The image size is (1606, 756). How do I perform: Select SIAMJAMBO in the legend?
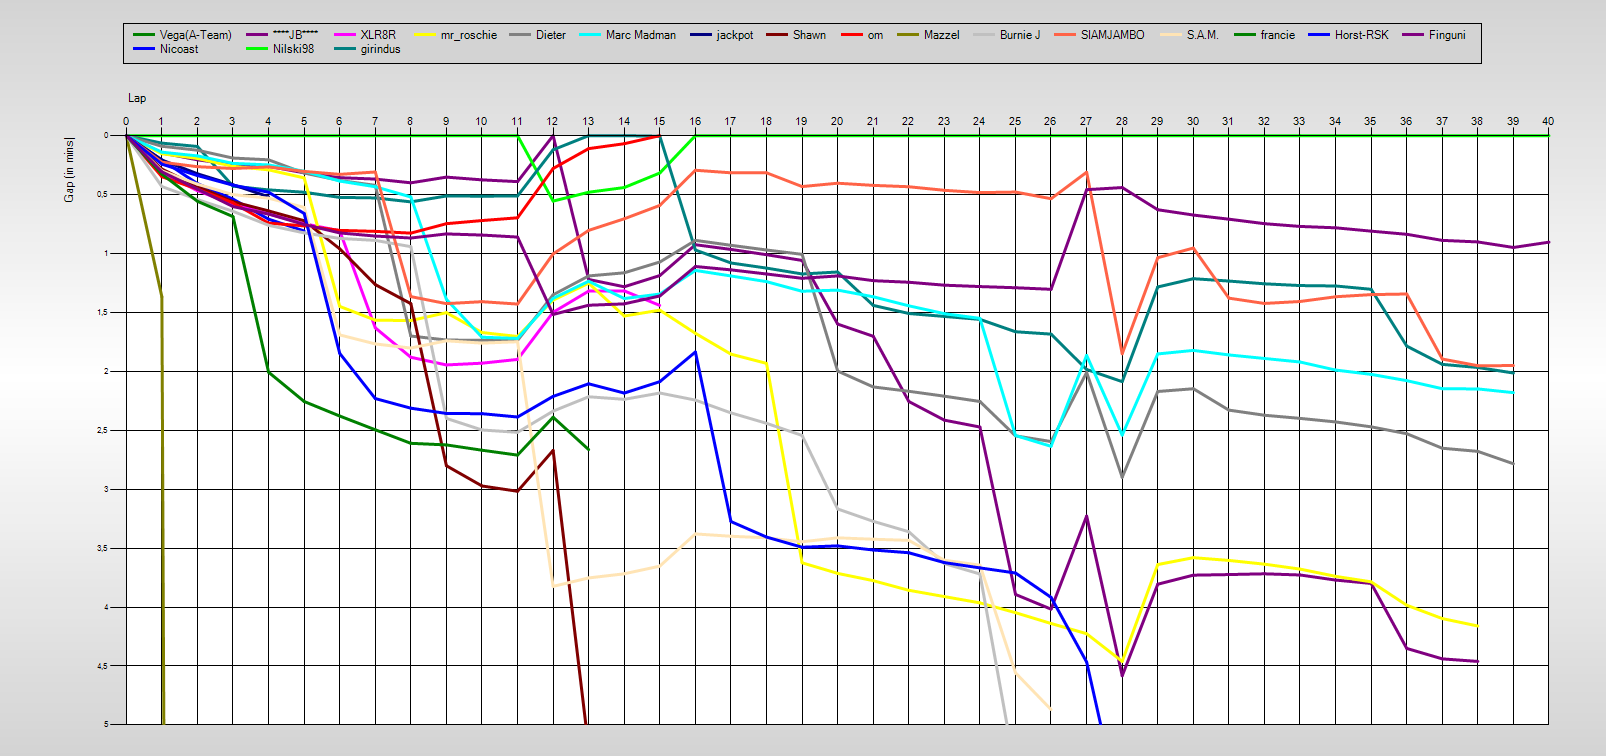point(1112,35)
